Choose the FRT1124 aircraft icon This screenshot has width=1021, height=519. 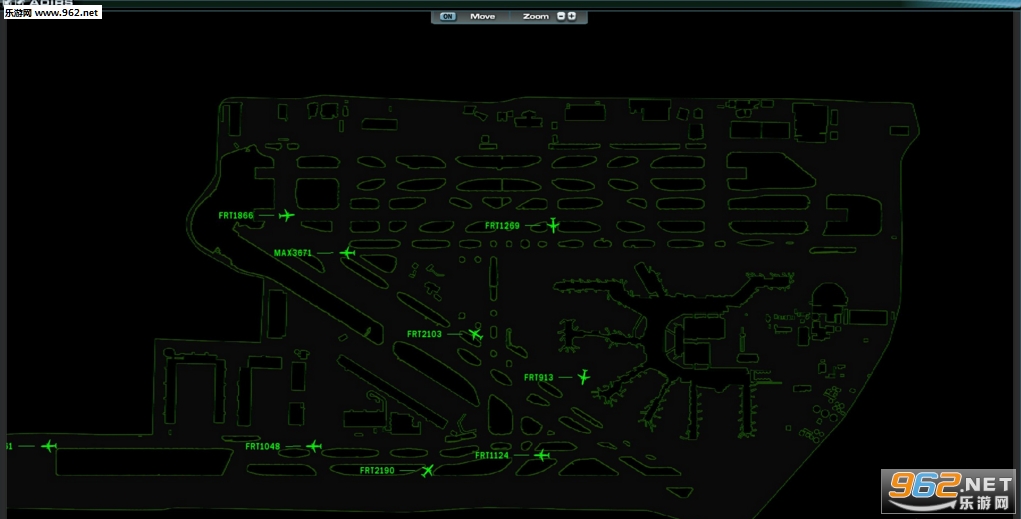point(542,455)
